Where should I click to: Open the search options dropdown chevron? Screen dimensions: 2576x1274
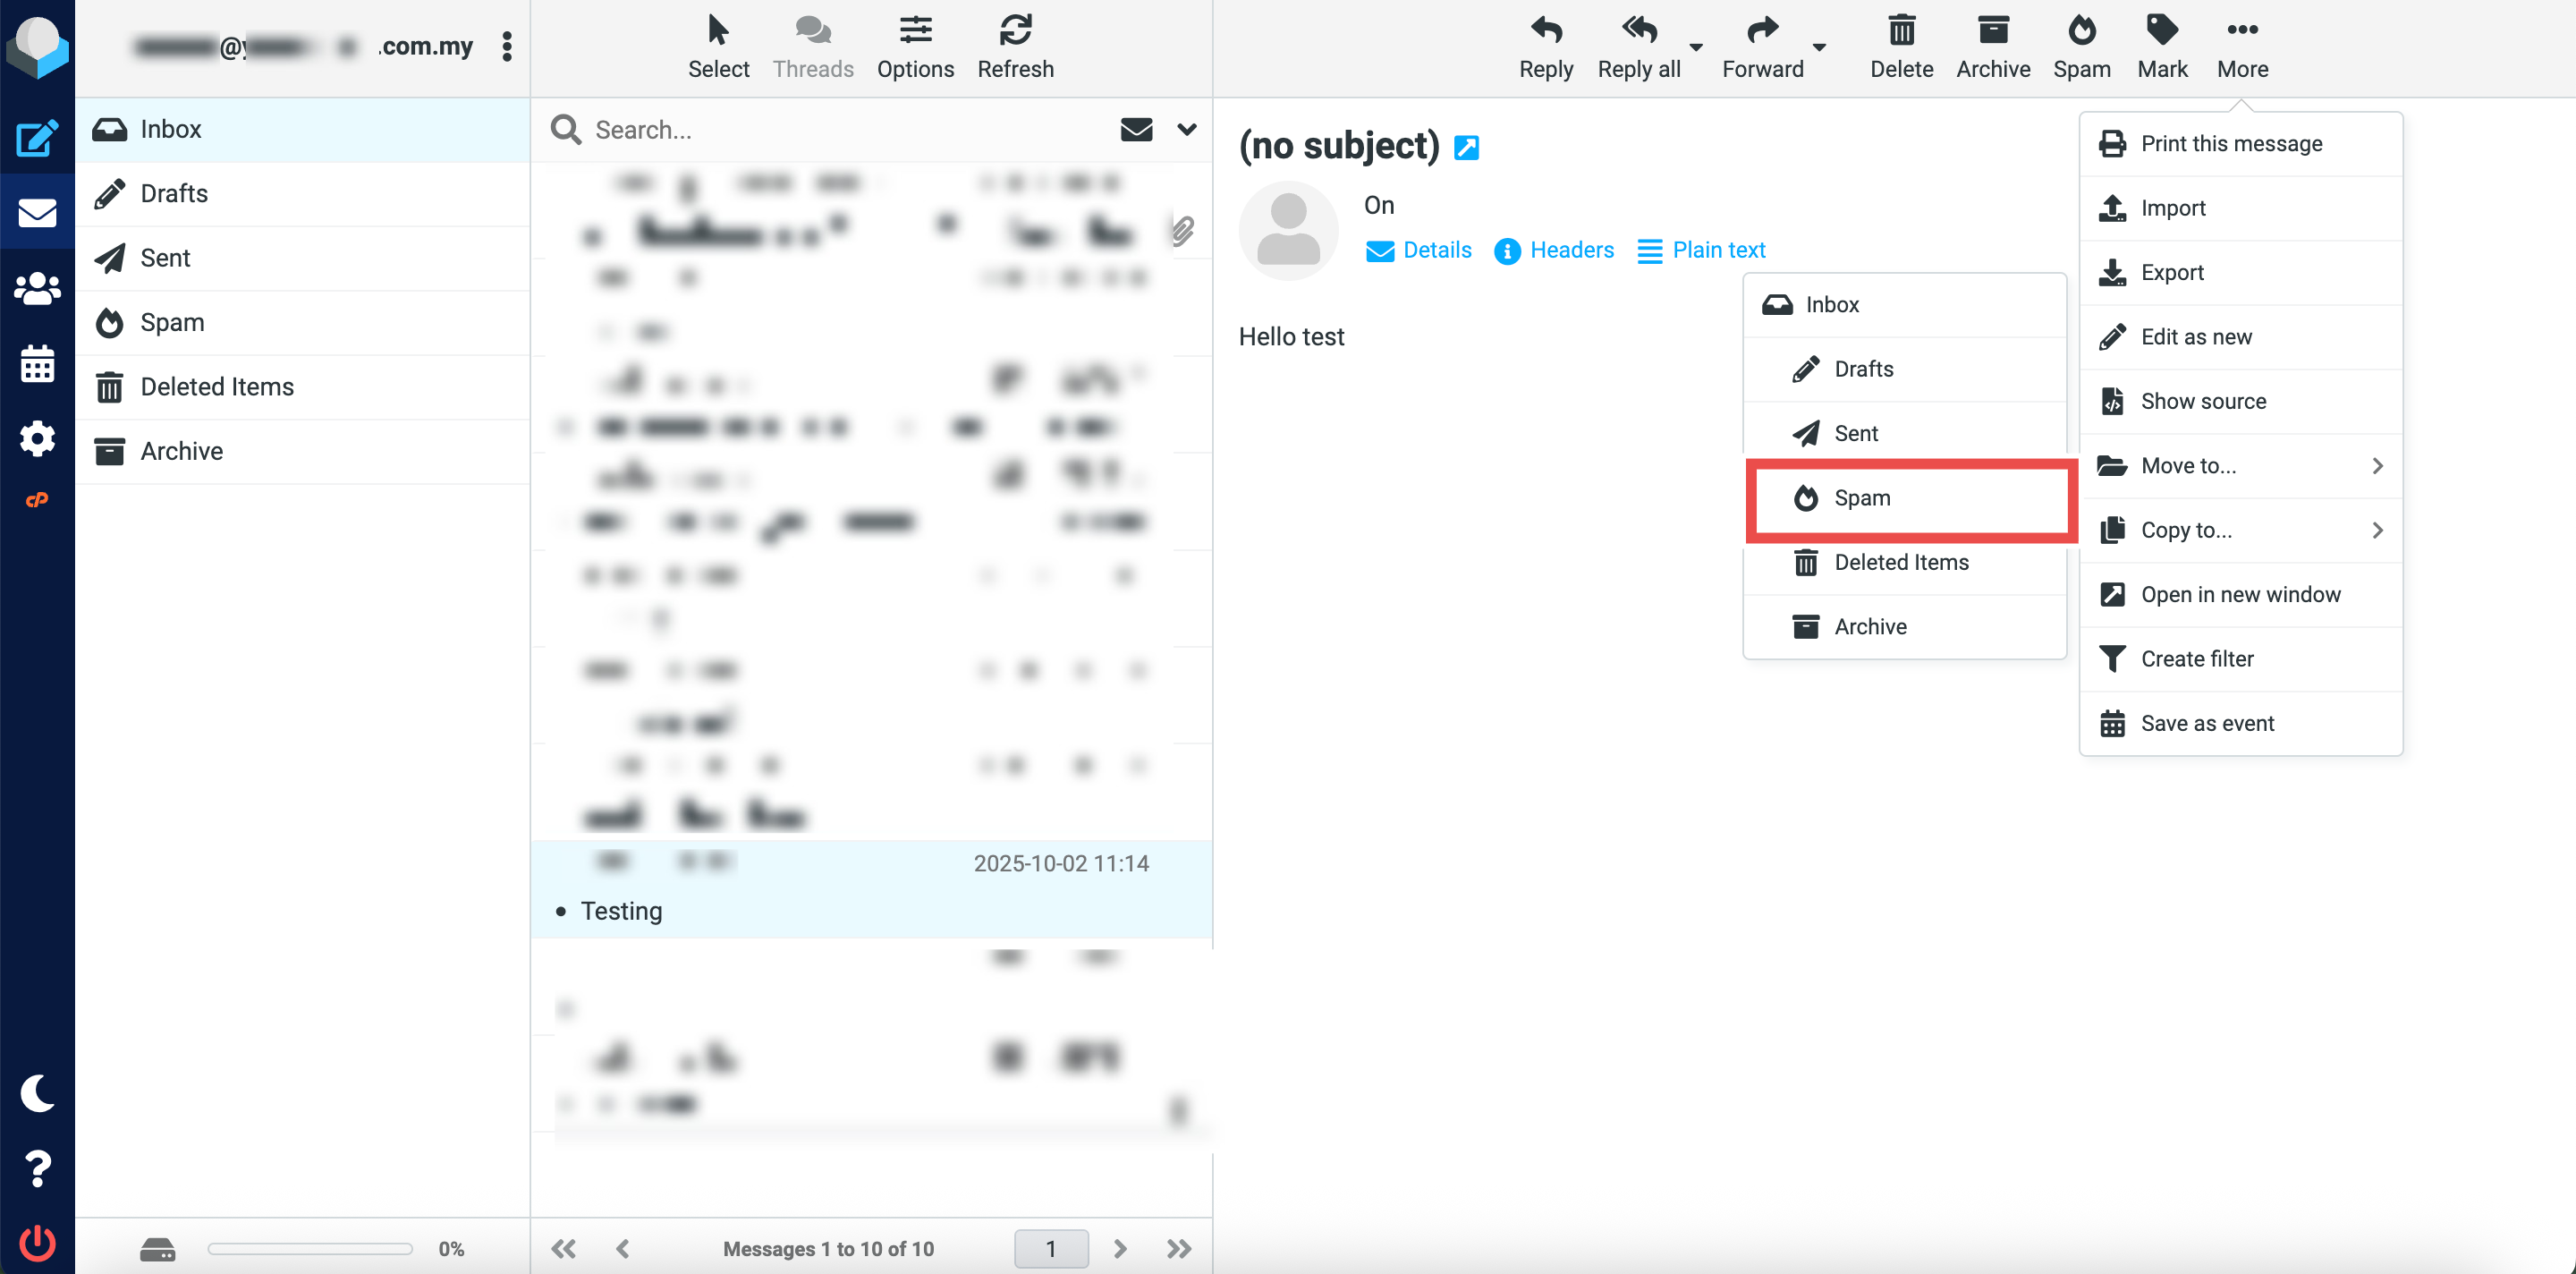pos(1186,129)
